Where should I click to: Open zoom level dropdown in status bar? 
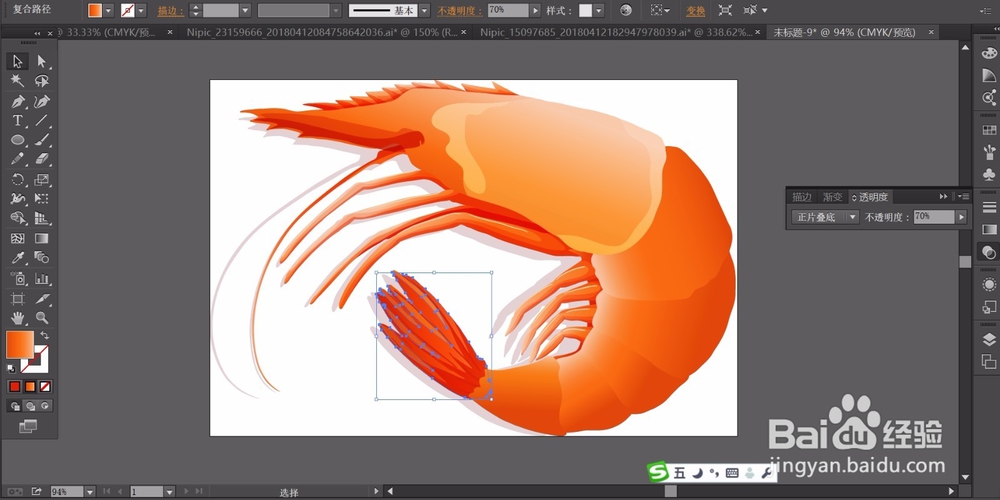click(90, 491)
